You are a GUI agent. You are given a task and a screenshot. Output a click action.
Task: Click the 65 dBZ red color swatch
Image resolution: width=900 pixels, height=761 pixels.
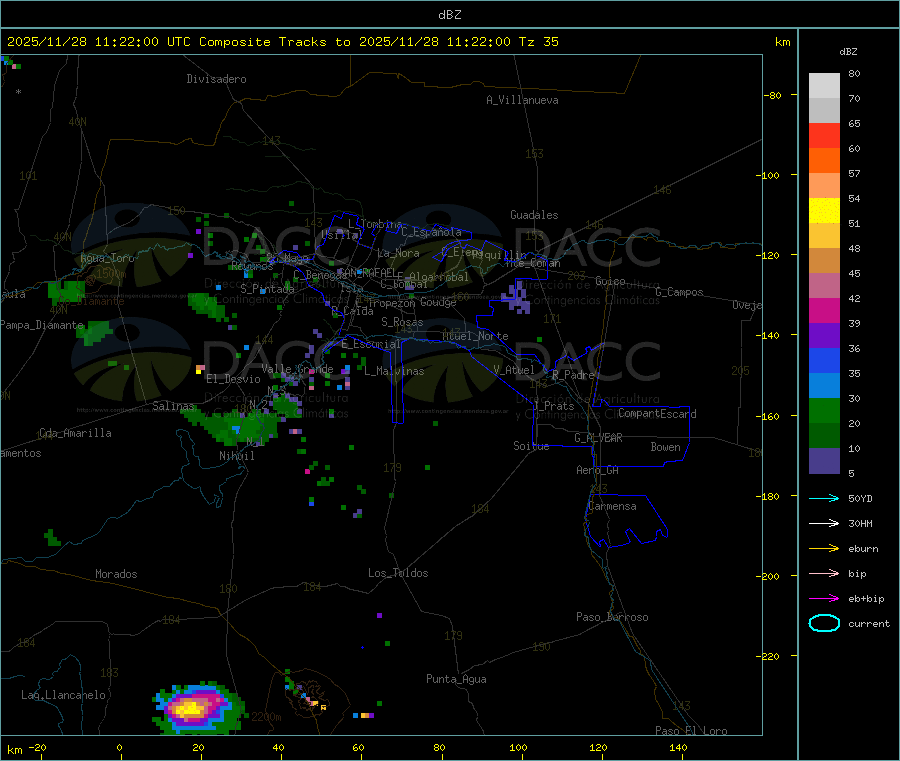click(x=824, y=135)
